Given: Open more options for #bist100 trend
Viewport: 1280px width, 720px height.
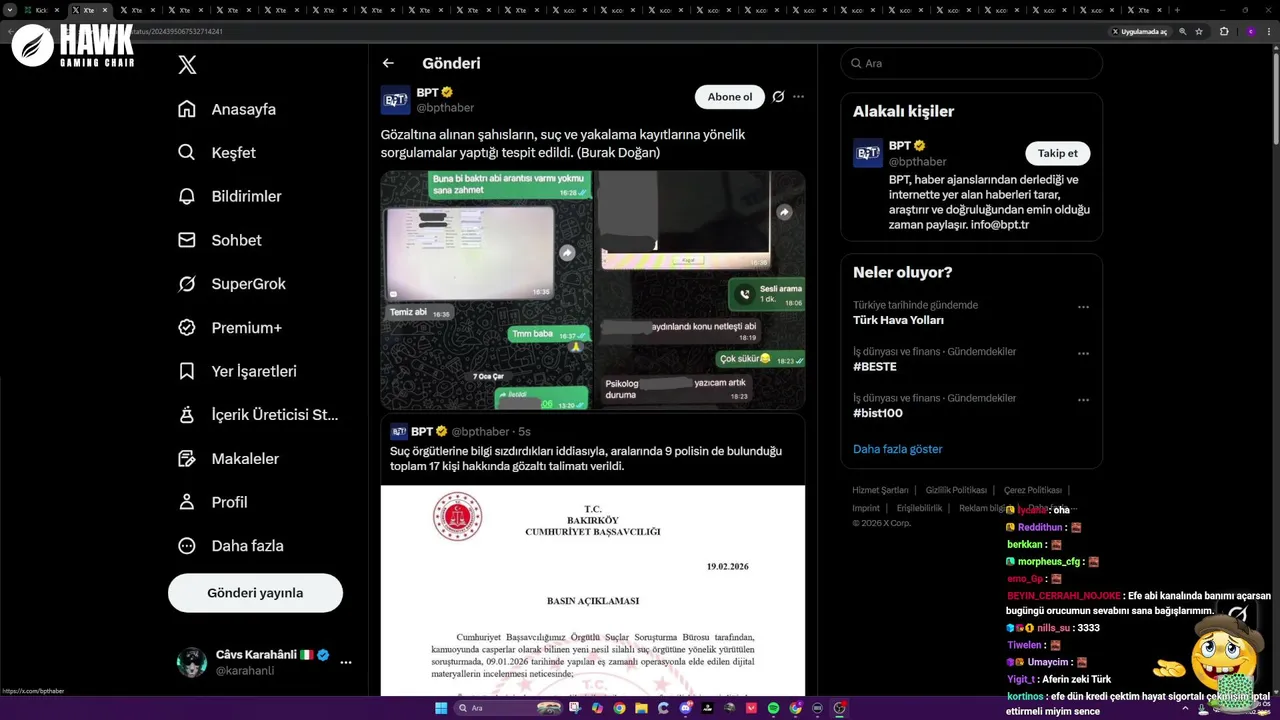Looking at the screenshot, I should pyautogui.click(x=1083, y=400).
